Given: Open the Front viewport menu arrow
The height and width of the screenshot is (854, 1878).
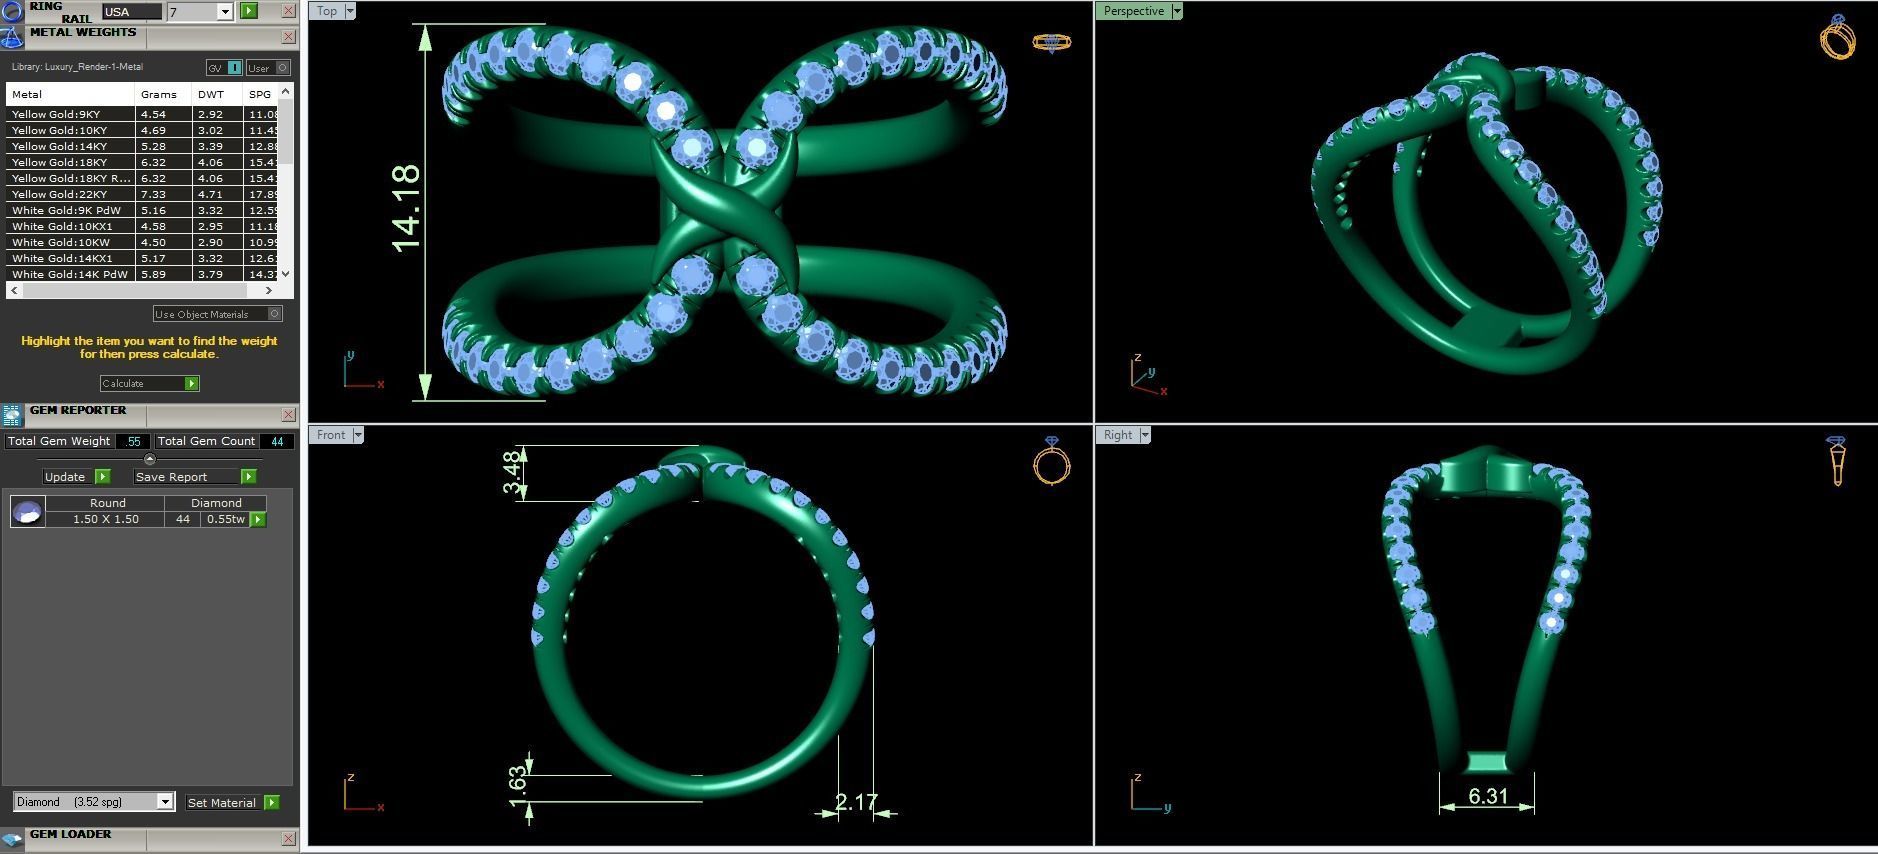Looking at the screenshot, I should tap(358, 435).
